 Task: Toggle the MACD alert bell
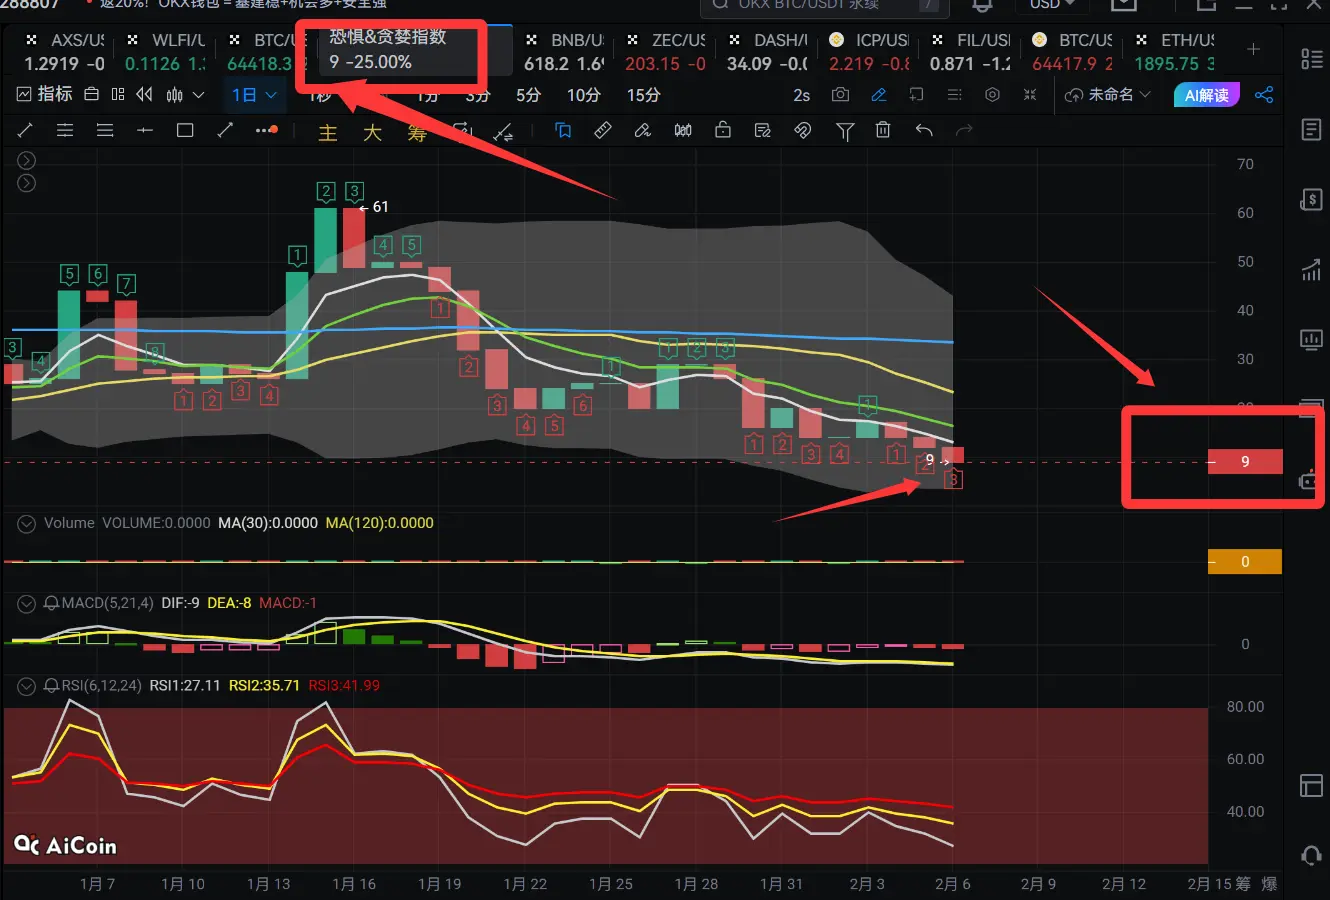(x=52, y=603)
